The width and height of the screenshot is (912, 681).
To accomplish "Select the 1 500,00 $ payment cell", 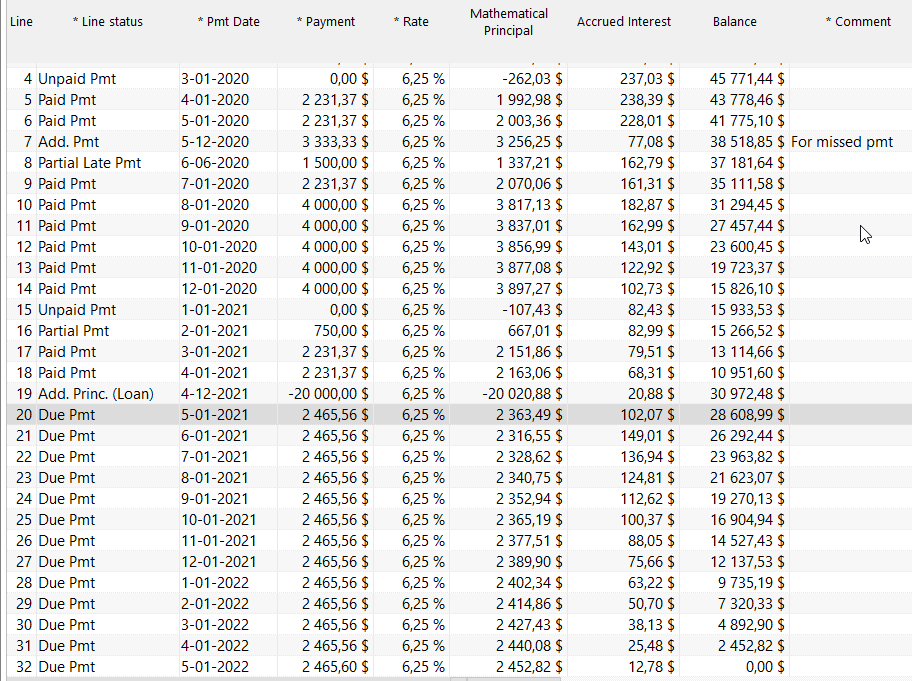I will (x=325, y=163).
